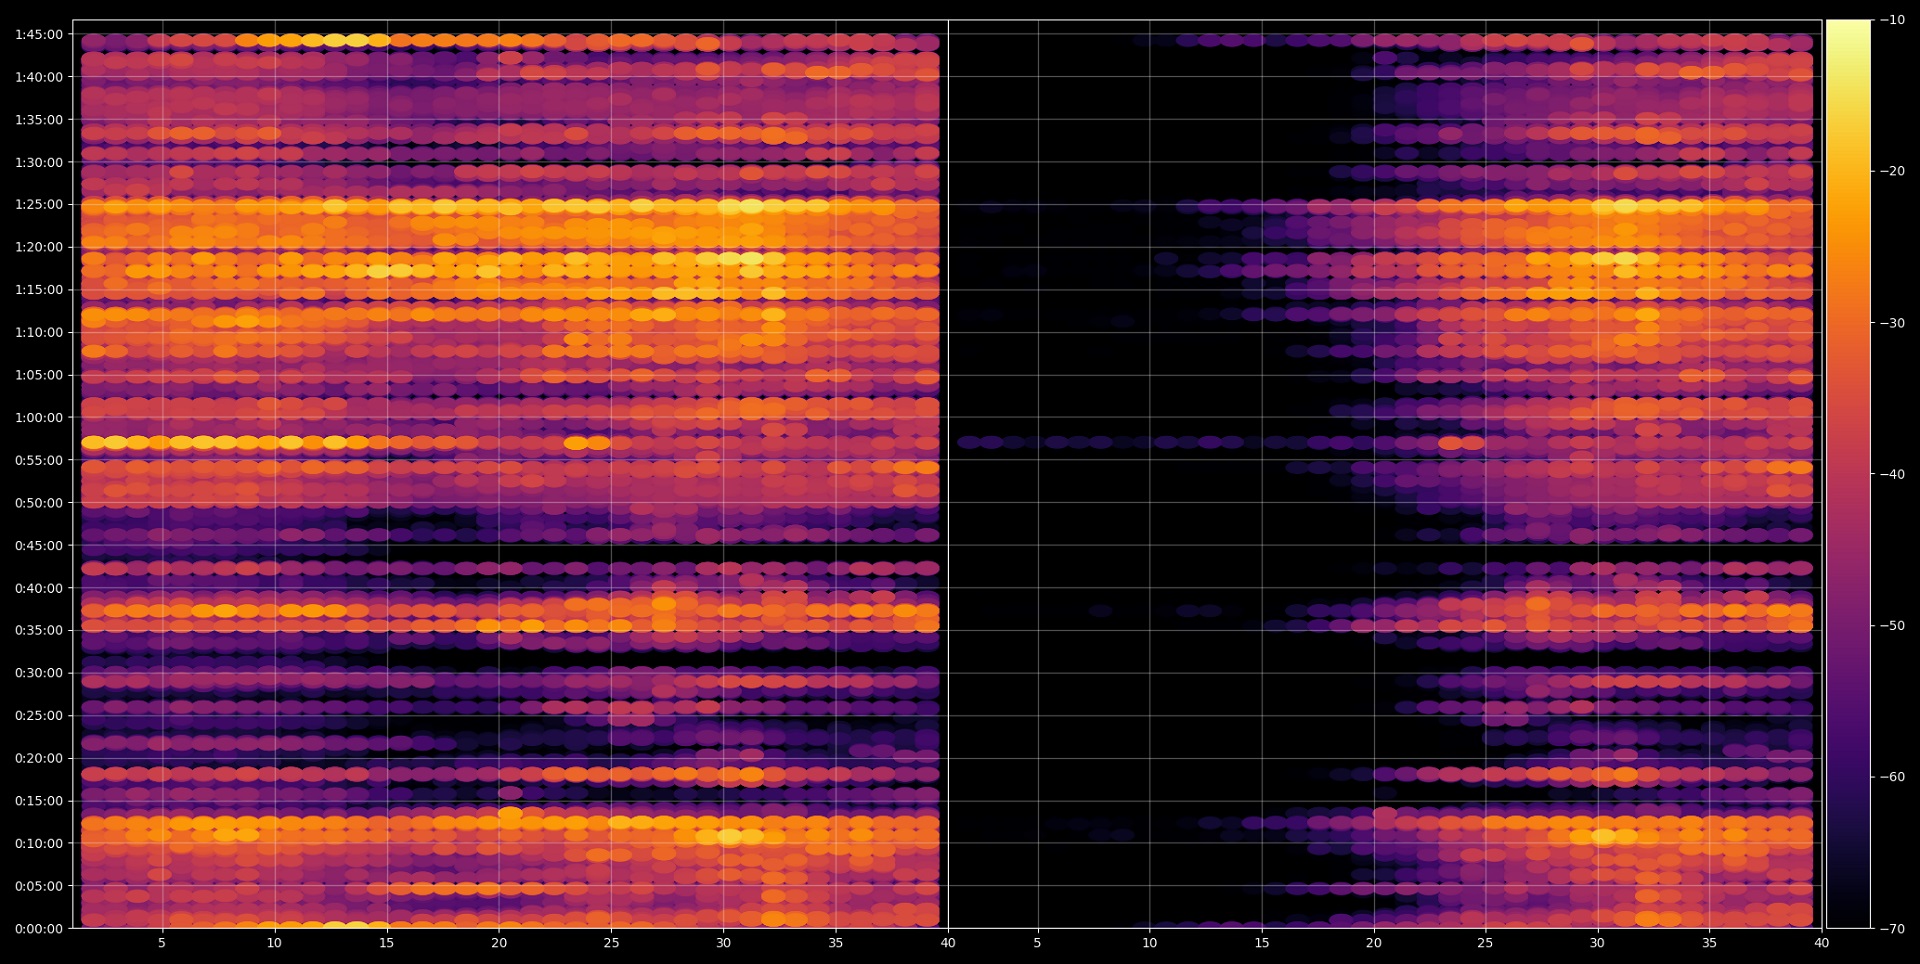
Task: Click the 0:25:00 time axis label
Action: pyautogui.click(x=39, y=715)
